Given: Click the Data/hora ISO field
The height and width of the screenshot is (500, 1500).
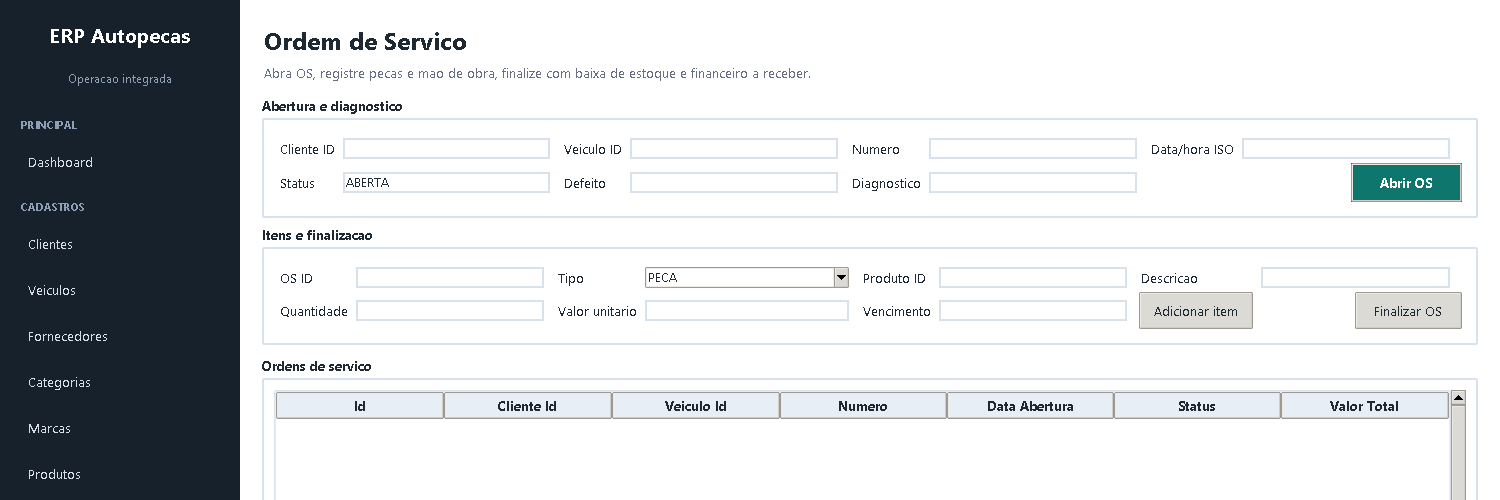Looking at the screenshot, I should pyautogui.click(x=1346, y=149).
